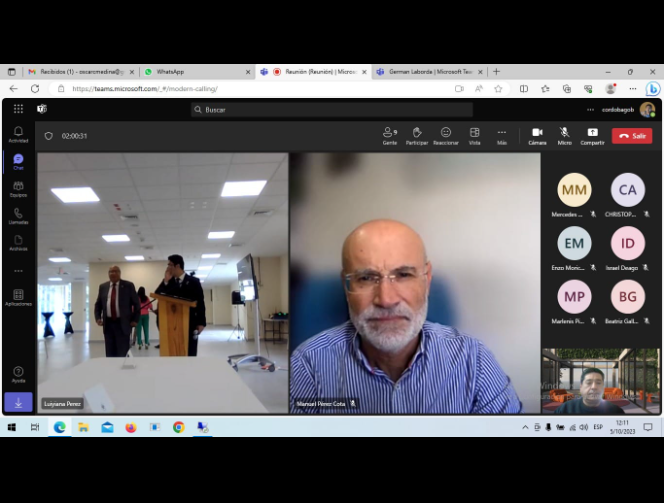Unmute the Micro microphone

coord(564,135)
